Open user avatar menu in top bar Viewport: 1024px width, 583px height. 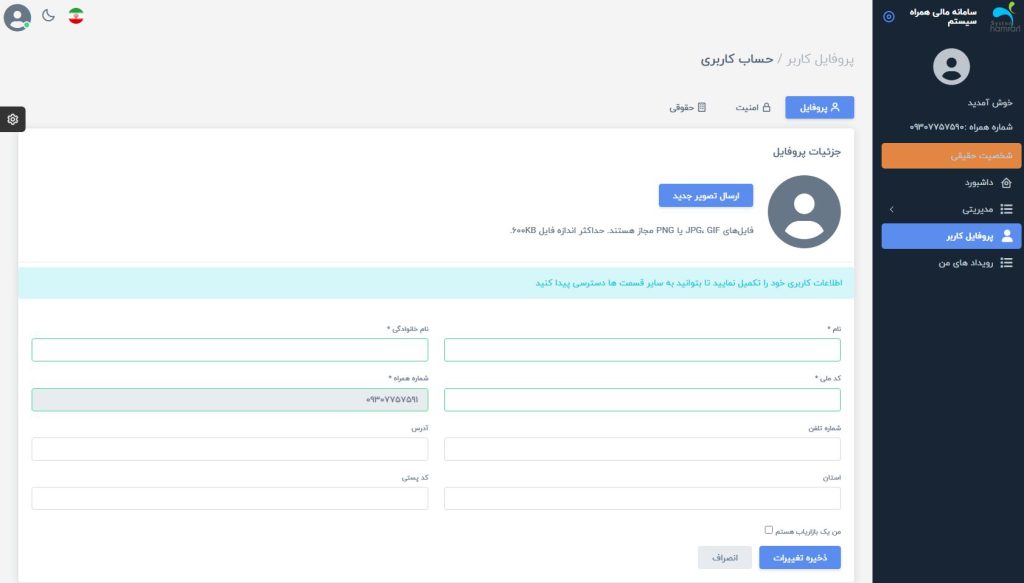[x=17, y=17]
